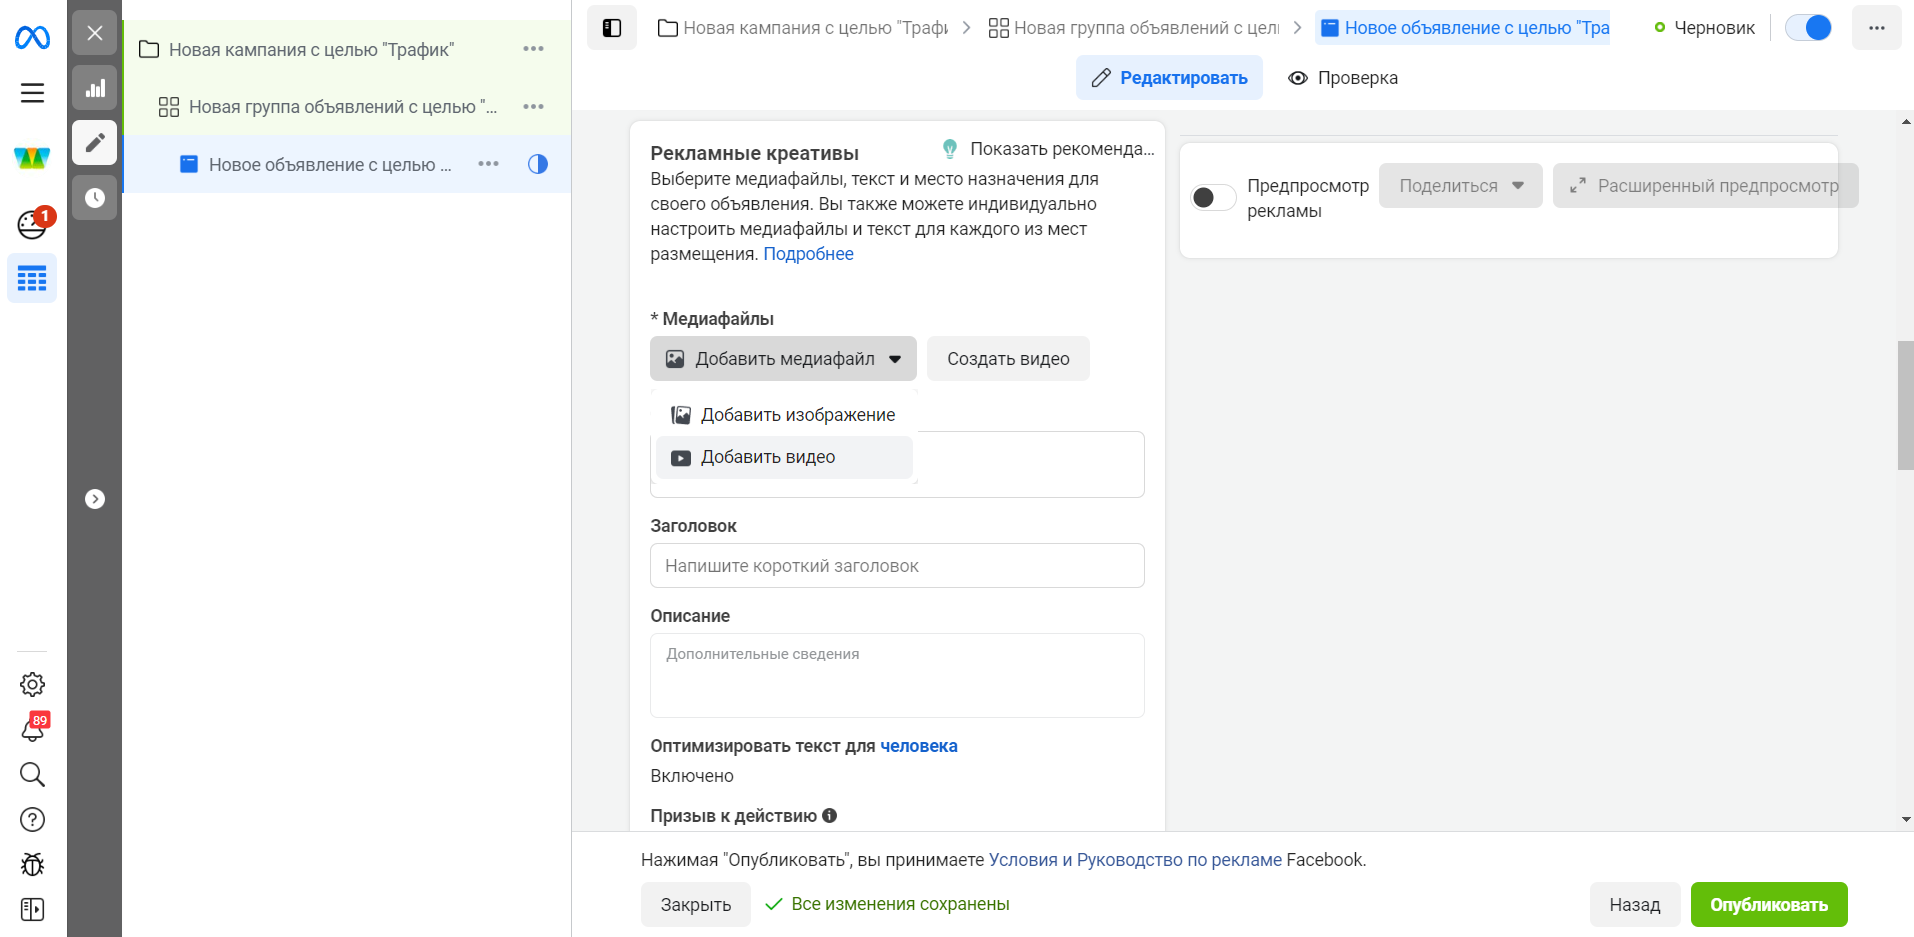Click scrollbar up arrow at top right
1914x937 pixels.
pos(1905,122)
